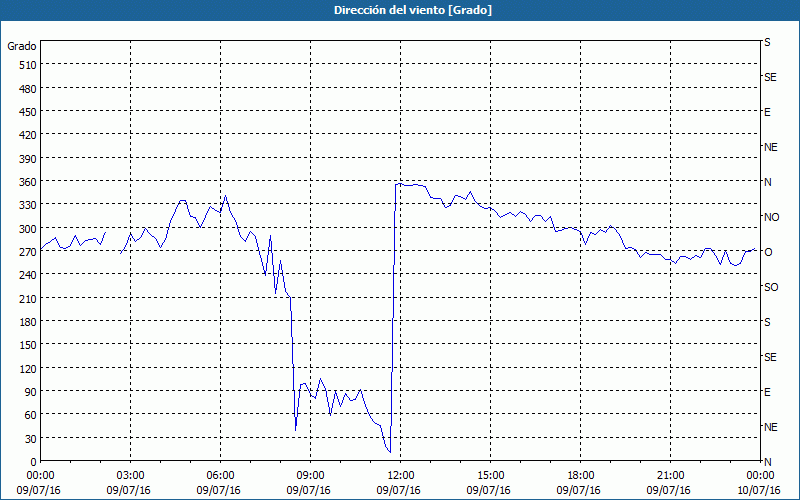Click the chart title "Dirección del viento [Grado]"
This screenshot has height=500, width=800.
[x=413, y=10]
